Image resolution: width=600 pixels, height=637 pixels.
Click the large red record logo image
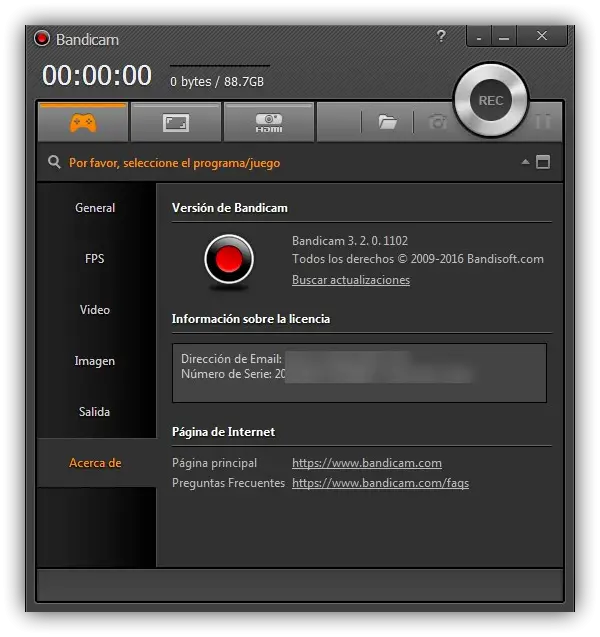click(229, 260)
